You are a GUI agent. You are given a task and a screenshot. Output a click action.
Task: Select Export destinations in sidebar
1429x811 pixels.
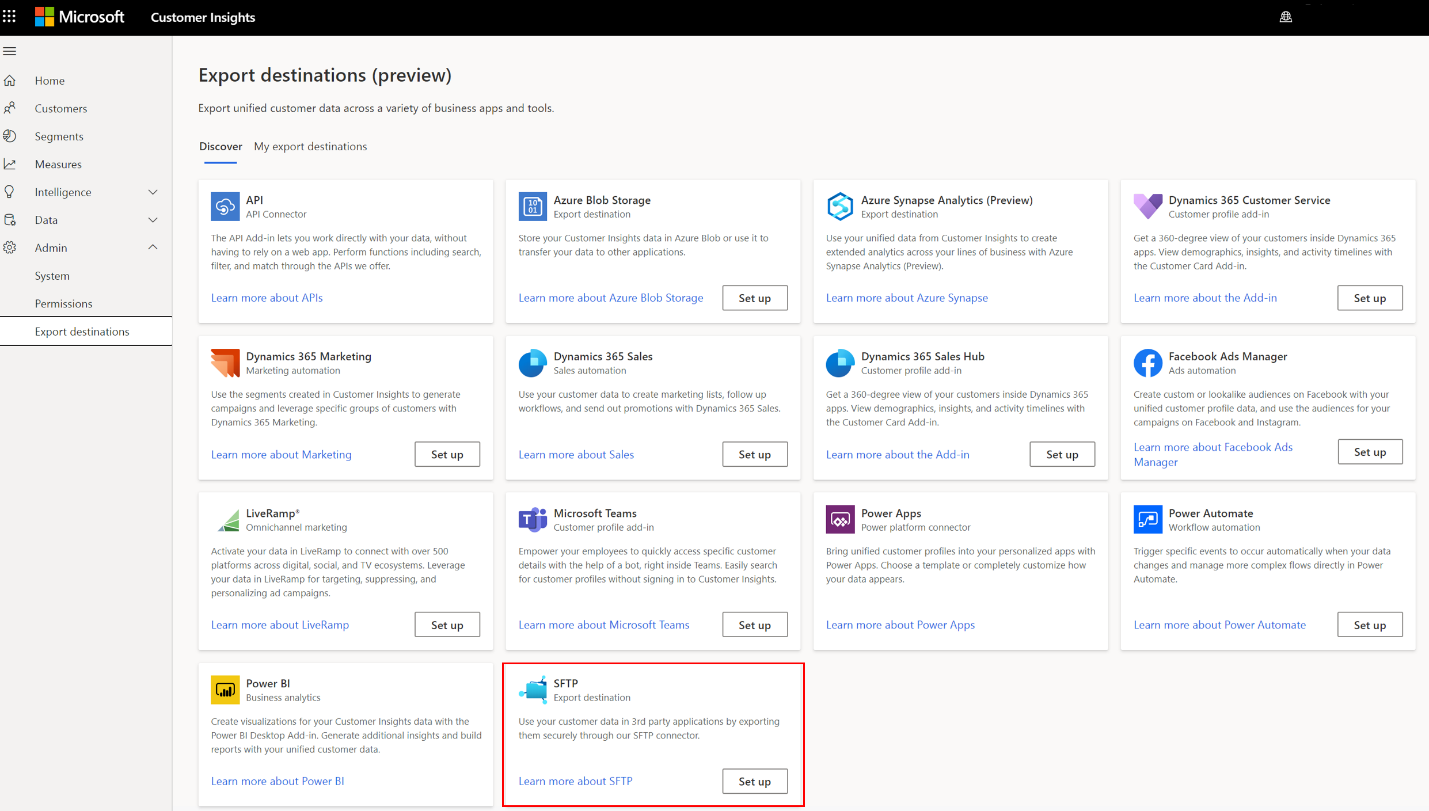[86, 332]
